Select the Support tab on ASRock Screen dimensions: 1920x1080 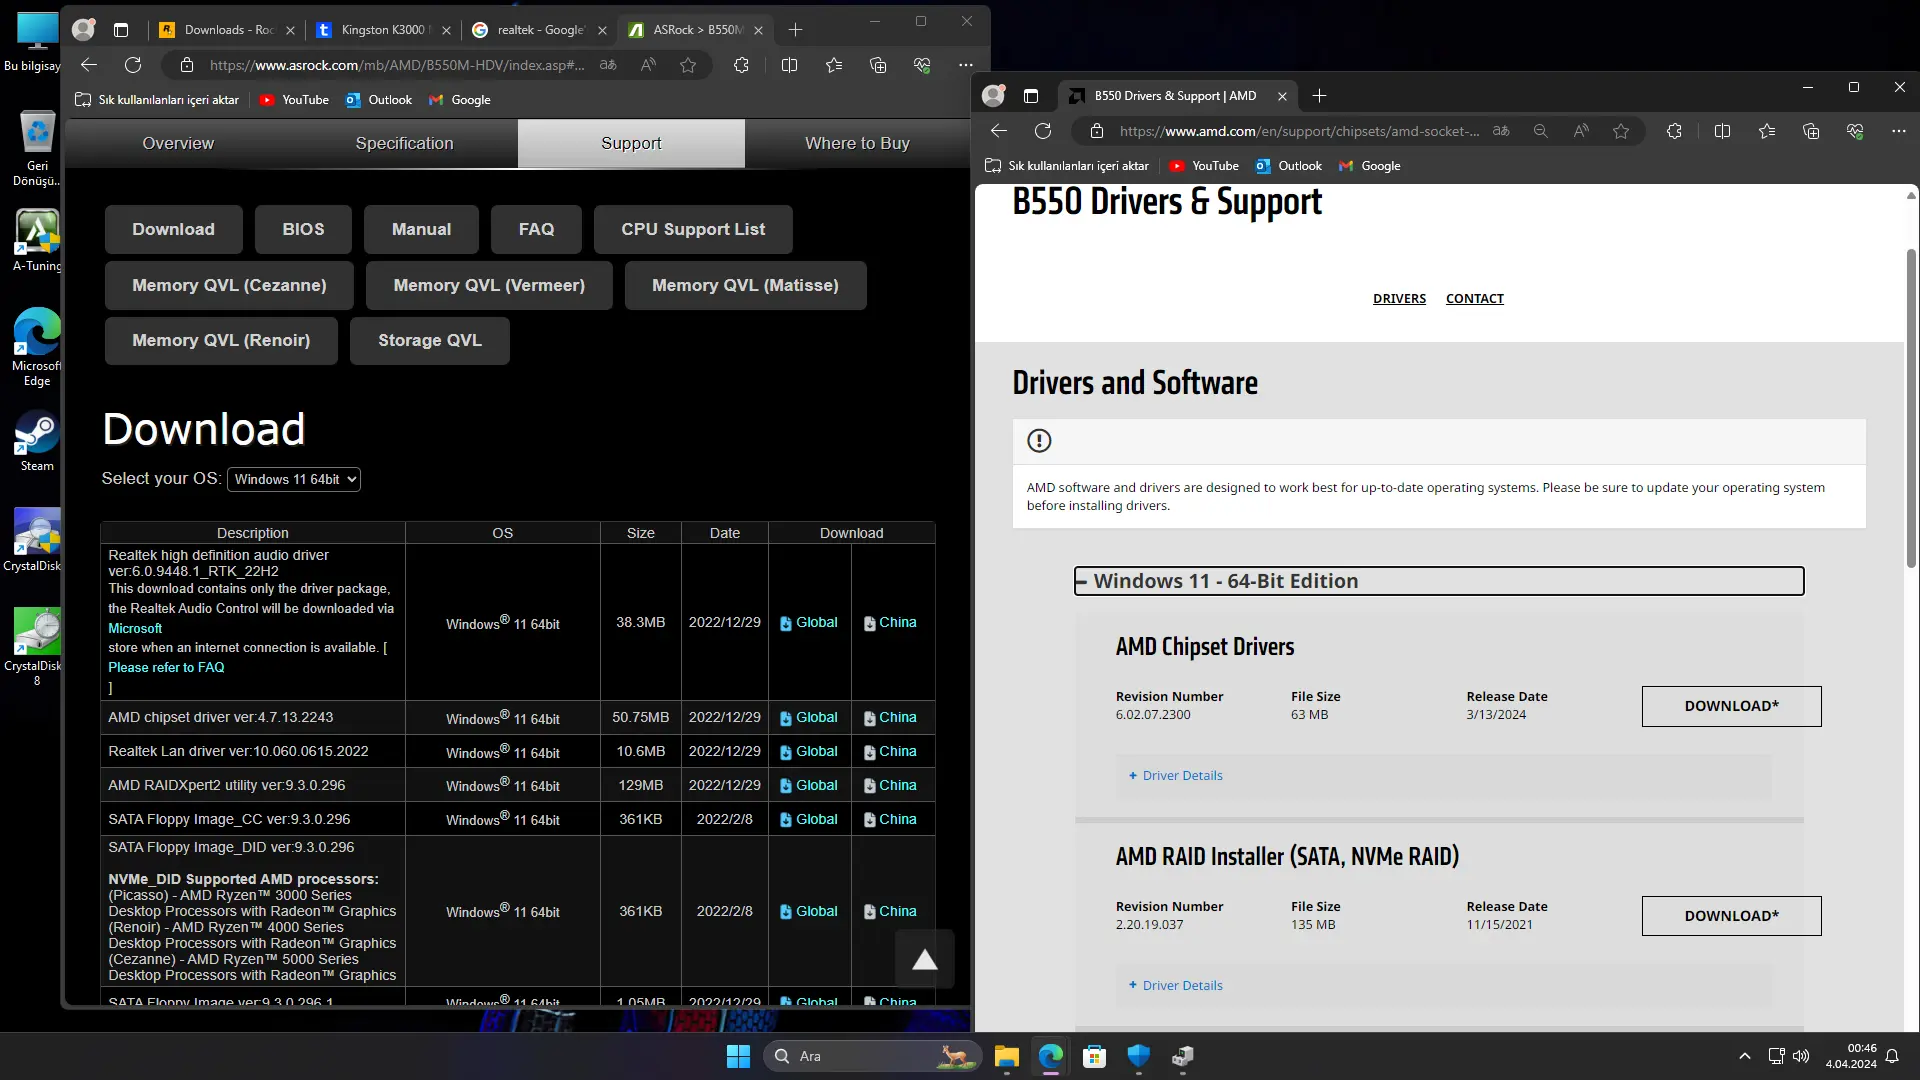631,143
